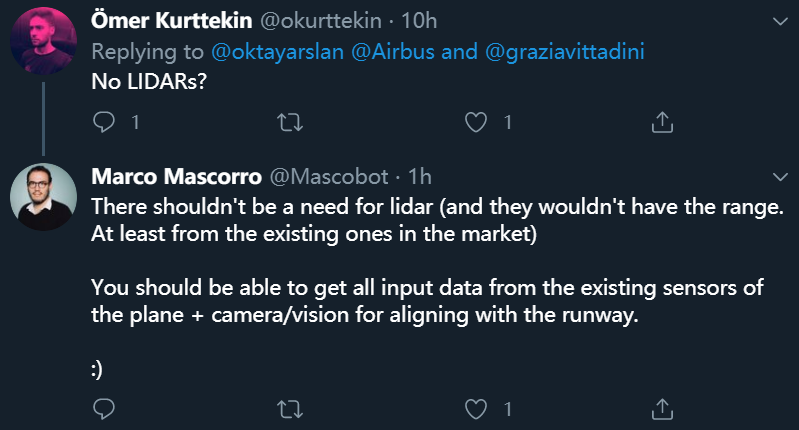Viewport: 799px width, 430px height.
Task: Reply to Marco Mascorro's tweet
Action: 104,408
